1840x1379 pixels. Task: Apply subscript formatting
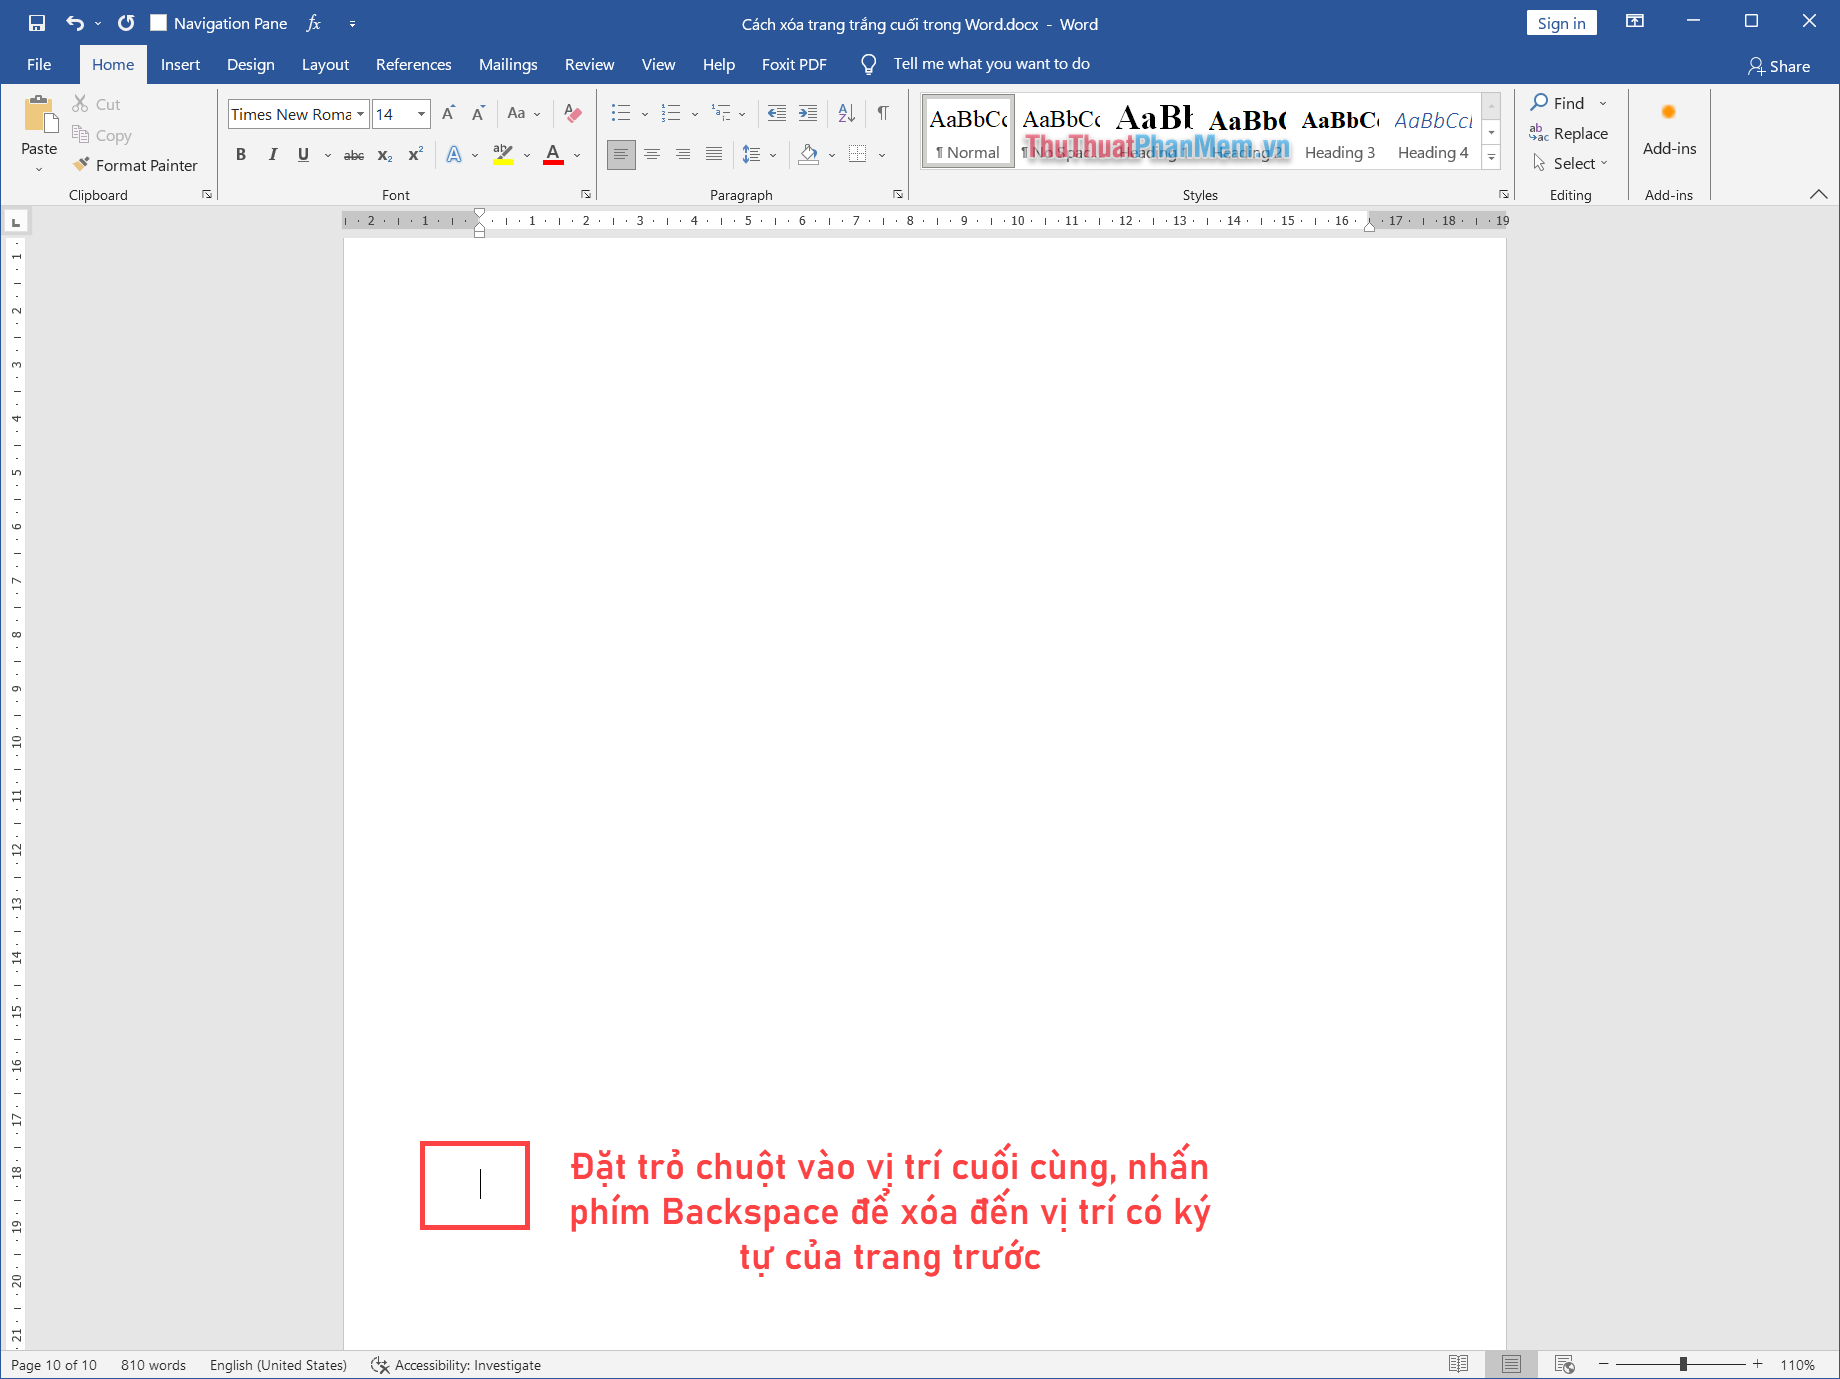(x=384, y=154)
